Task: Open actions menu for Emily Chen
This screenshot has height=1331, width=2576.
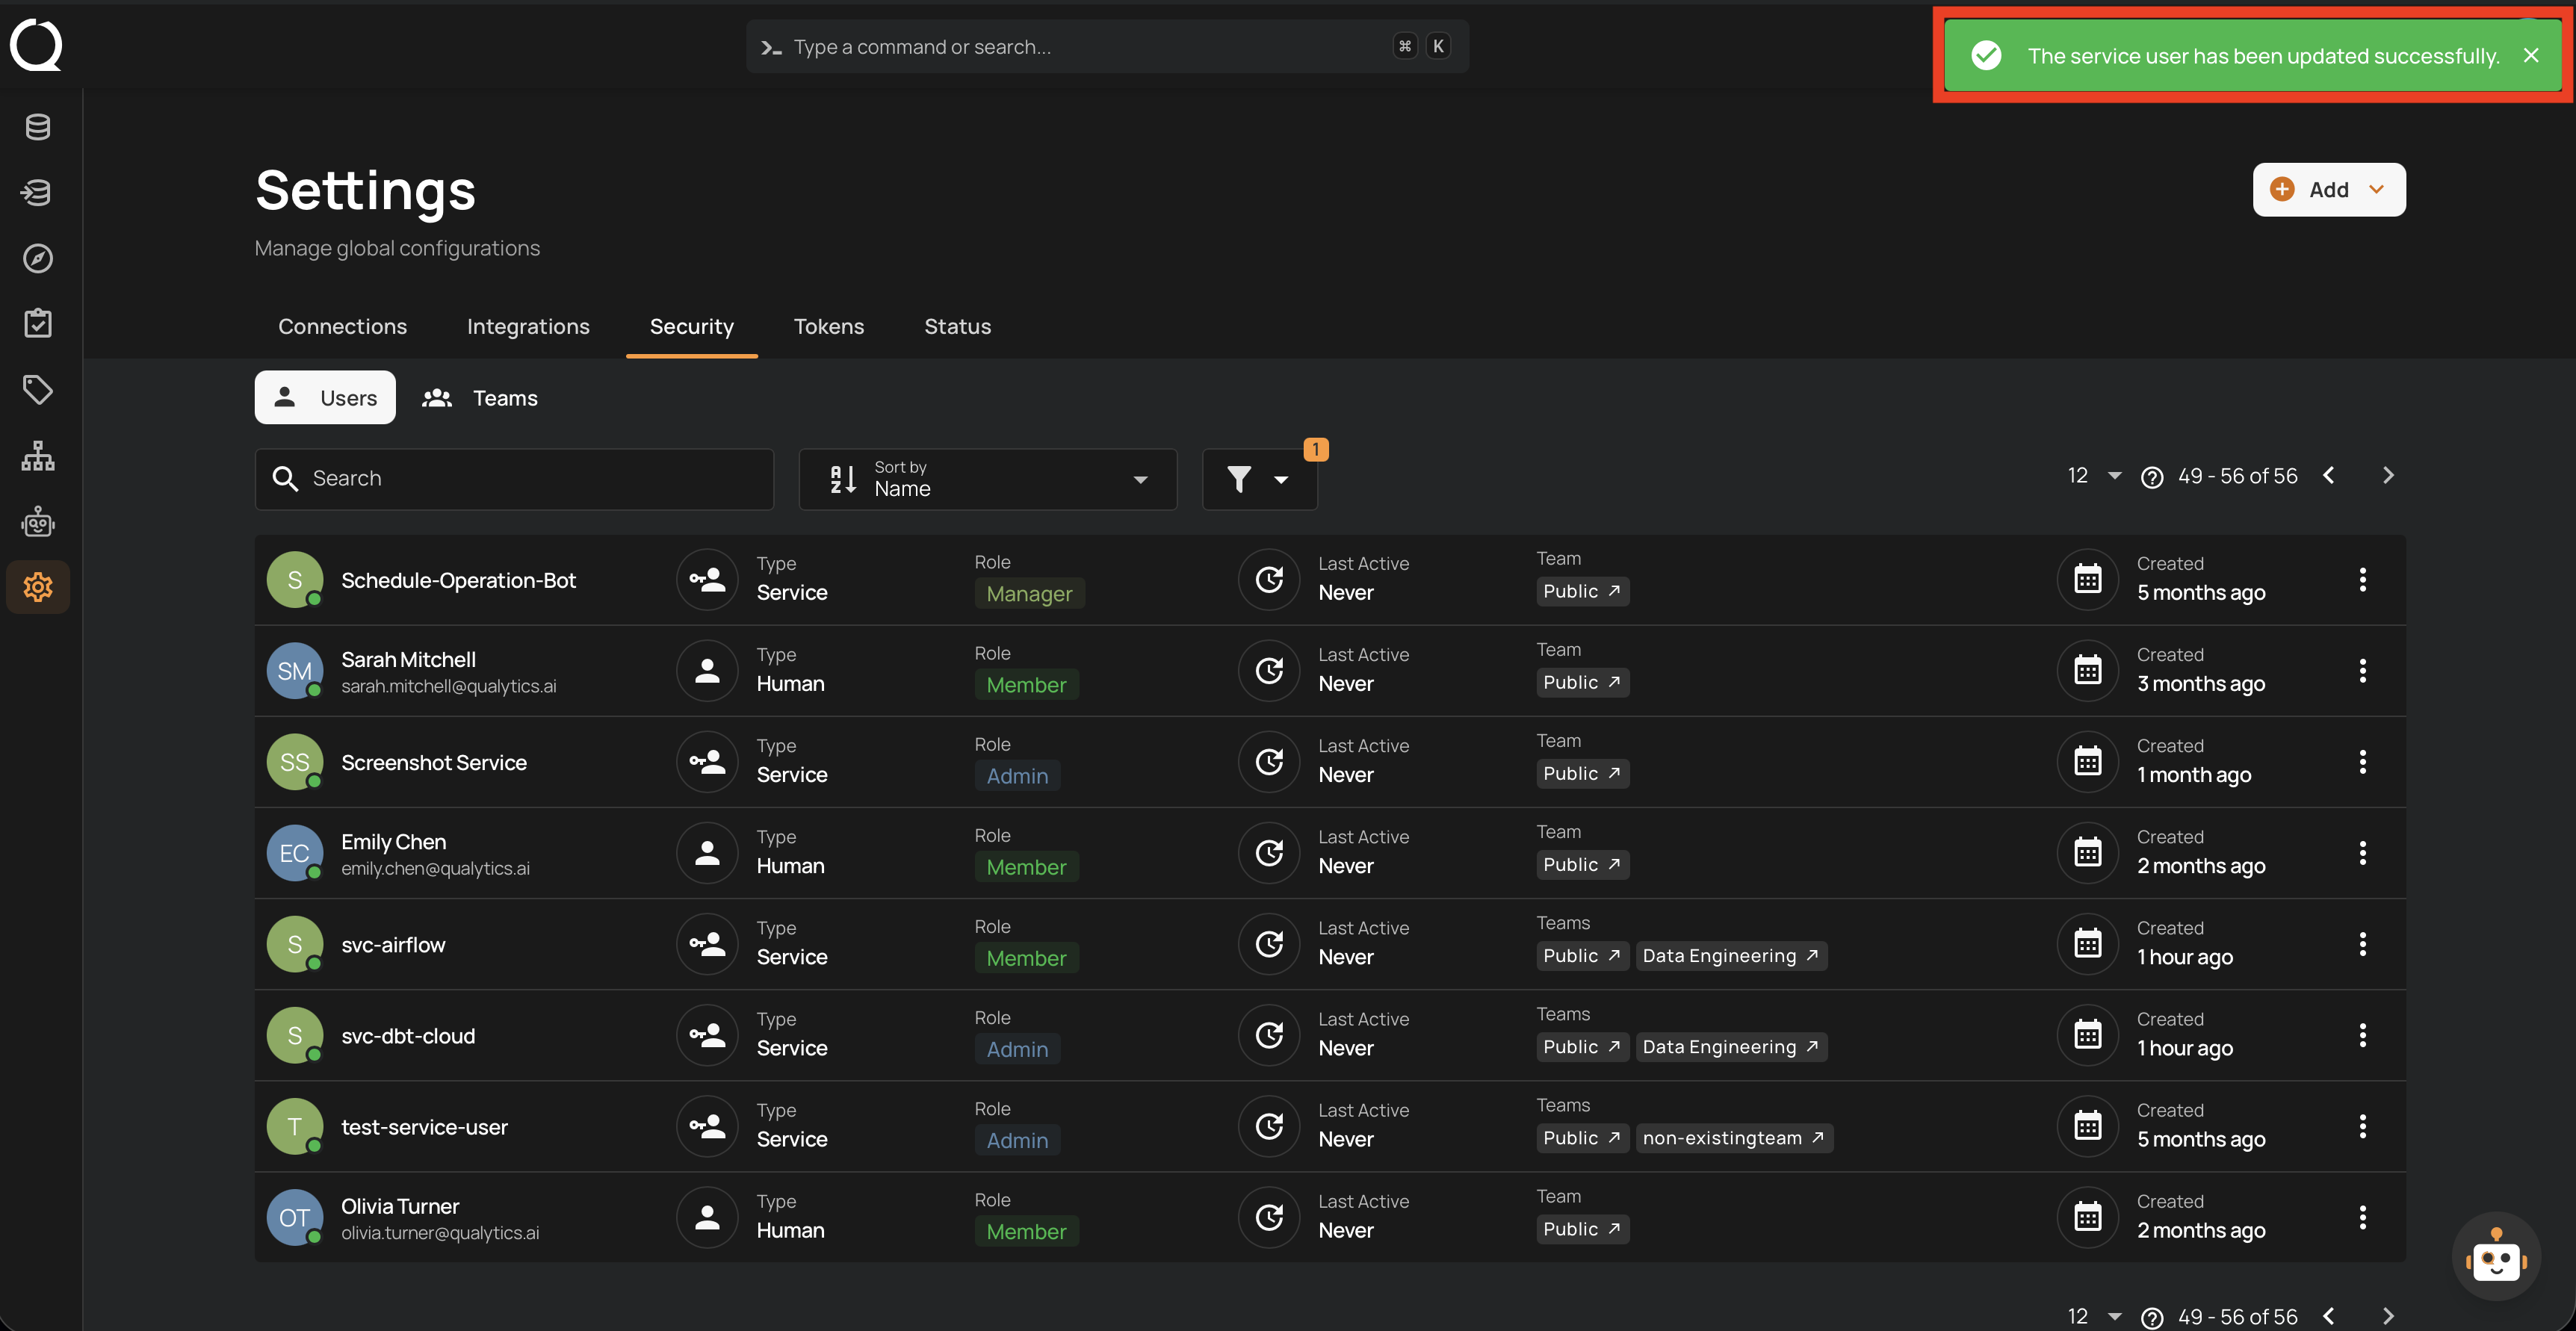Action: 2363,853
